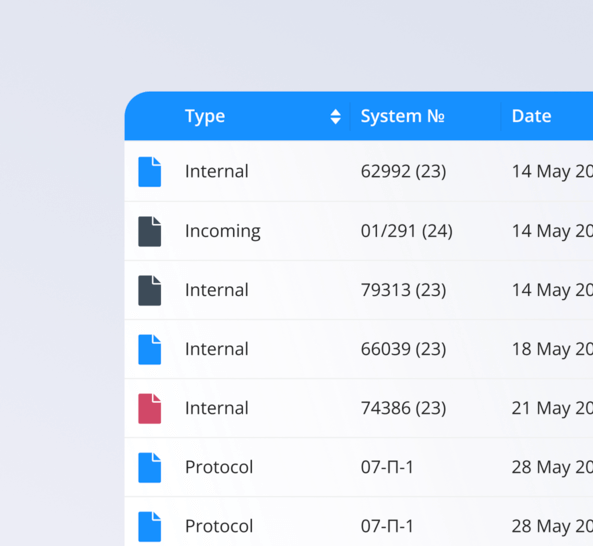Click system number 66039 (23)
The width and height of the screenshot is (593, 546).
pos(404,349)
